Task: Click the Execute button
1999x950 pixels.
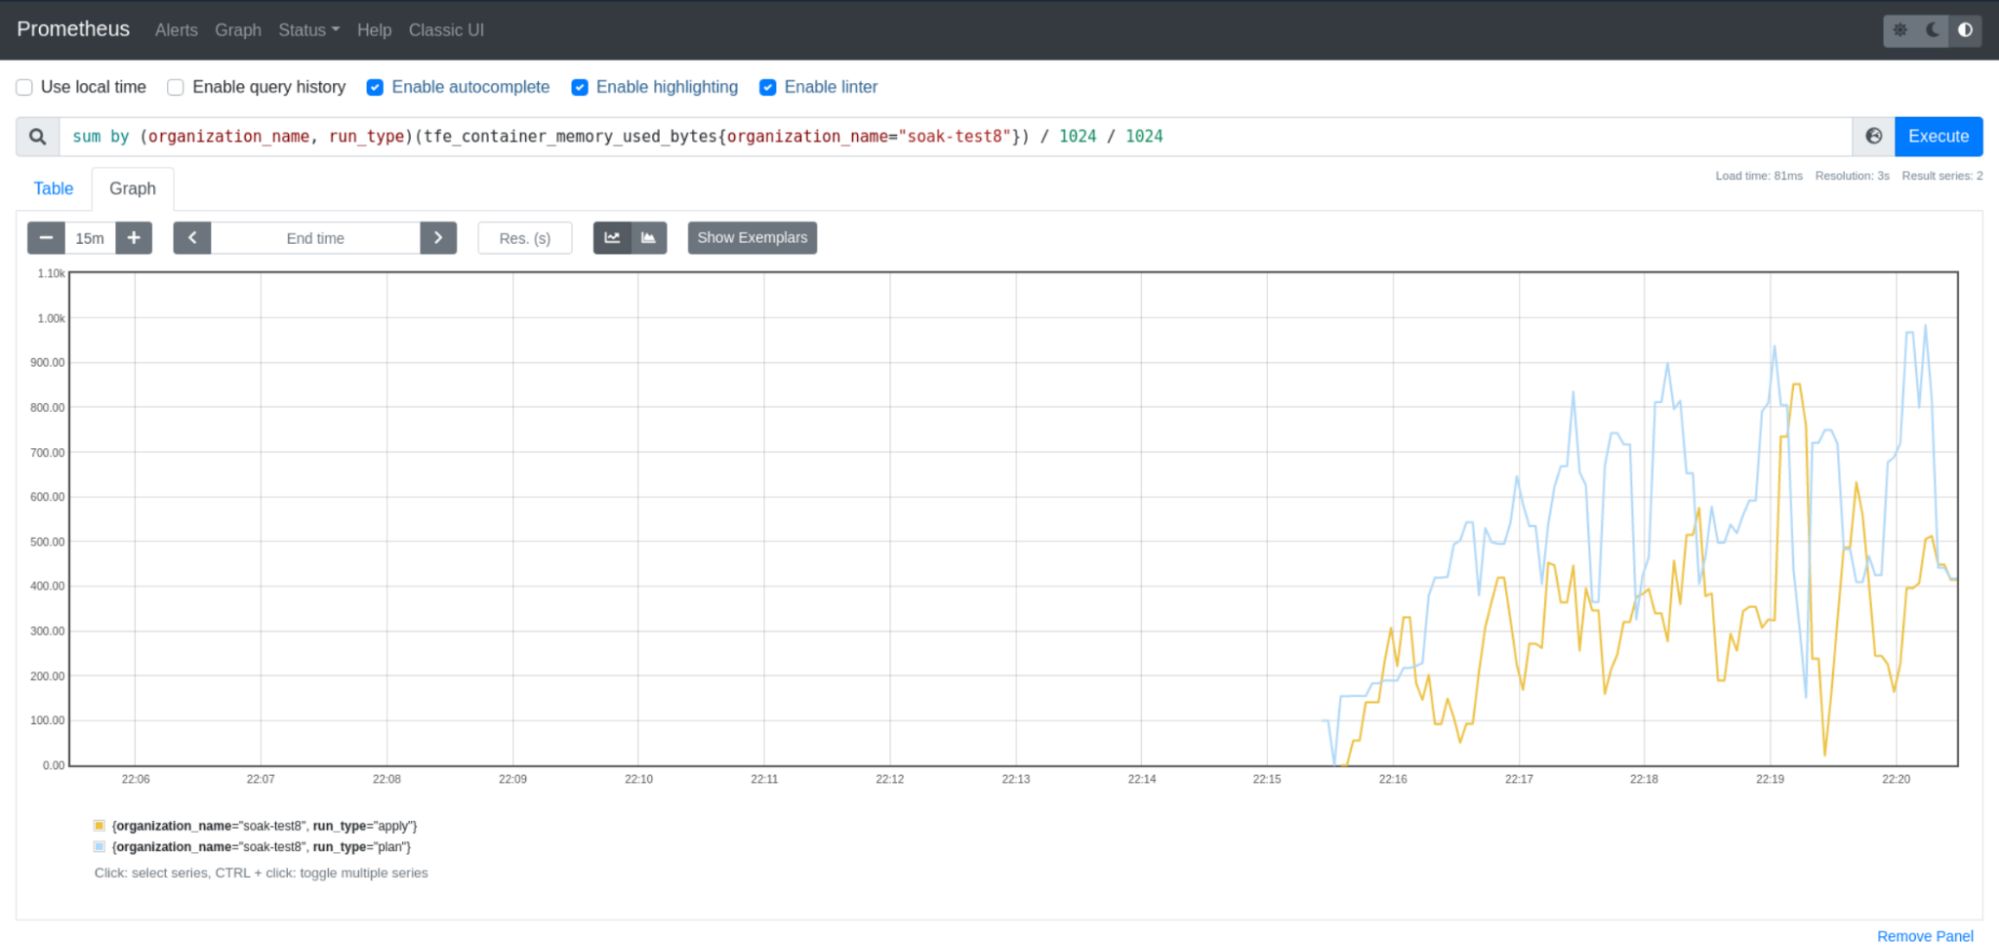Action: pyautogui.click(x=1938, y=136)
